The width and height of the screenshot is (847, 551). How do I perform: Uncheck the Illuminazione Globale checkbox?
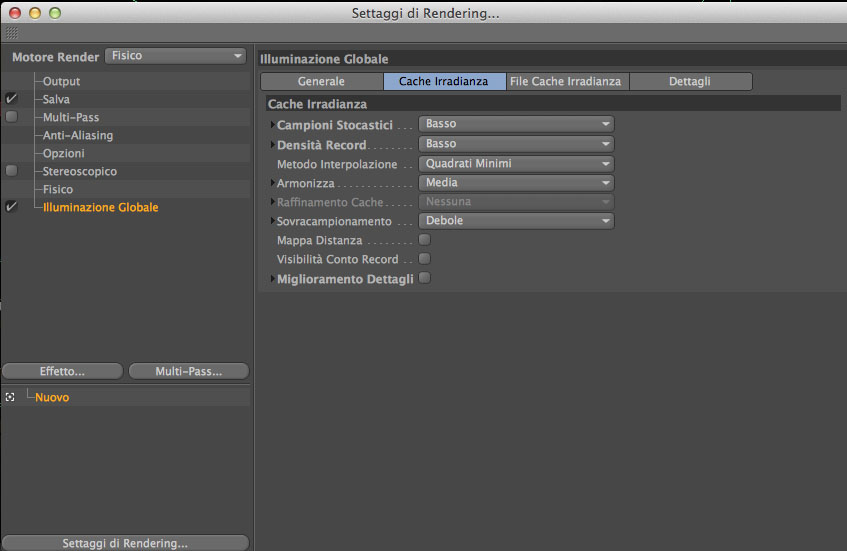point(11,207)
